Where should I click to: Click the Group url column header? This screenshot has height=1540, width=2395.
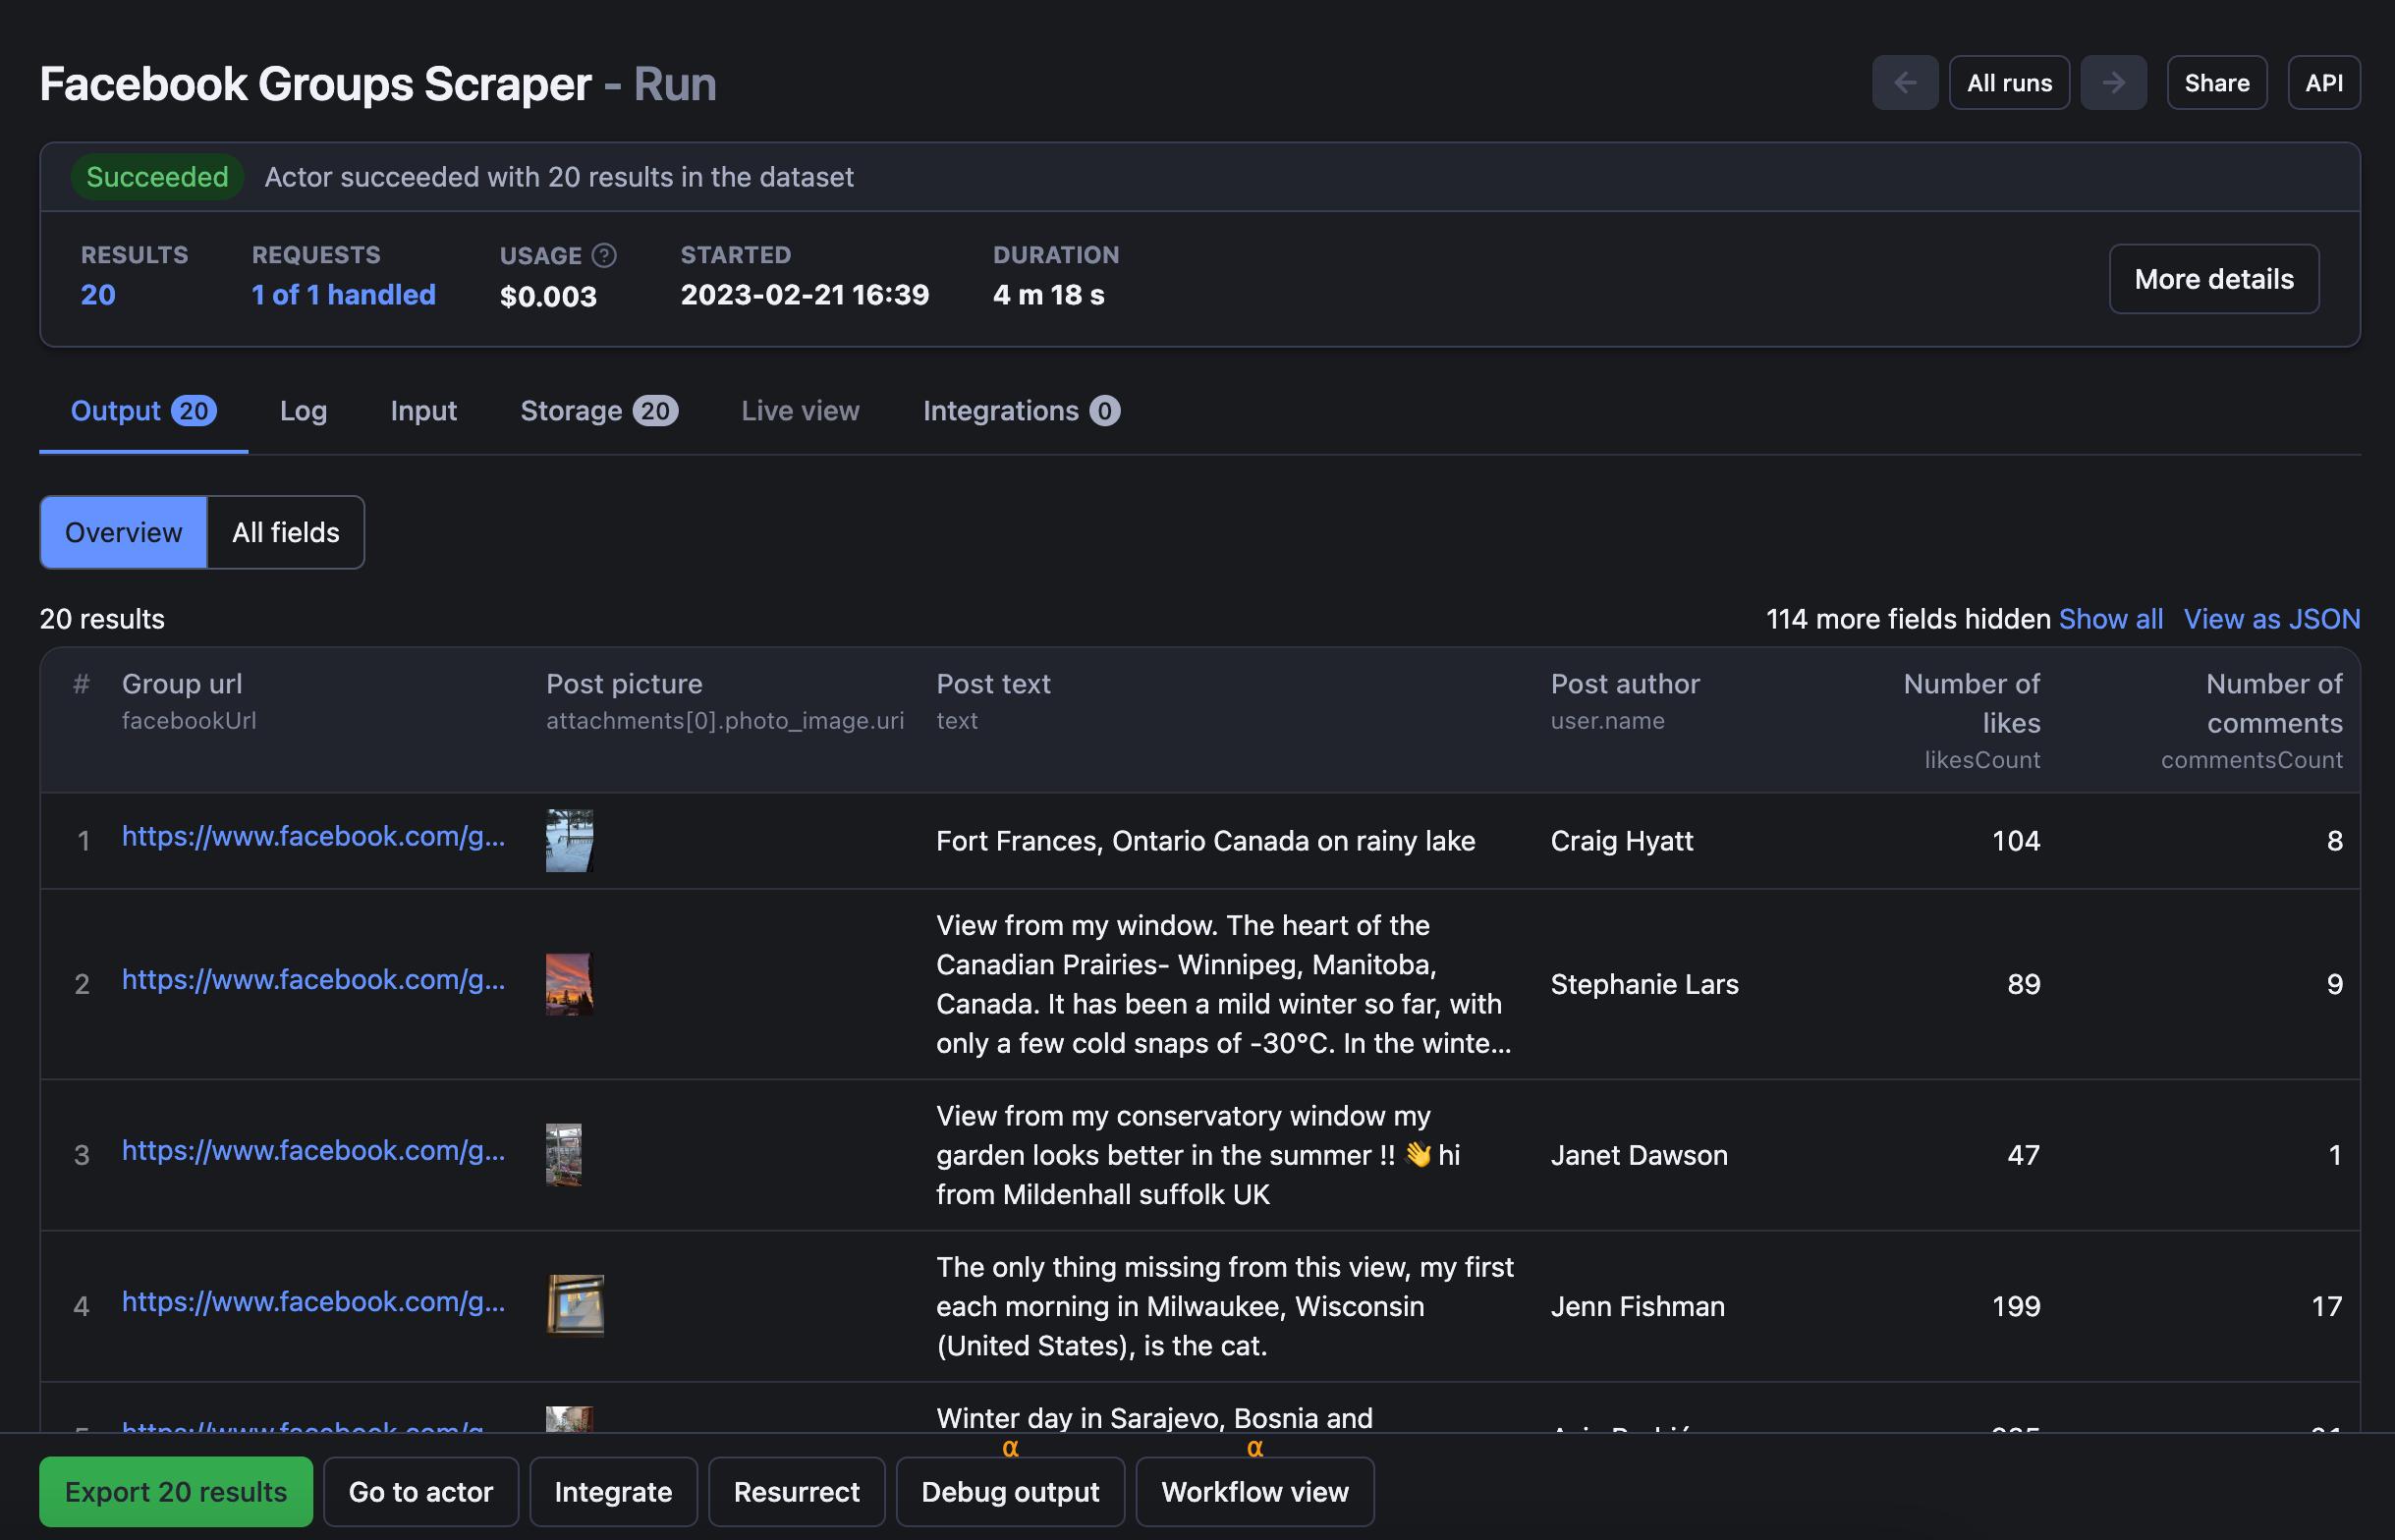point(182,684)
